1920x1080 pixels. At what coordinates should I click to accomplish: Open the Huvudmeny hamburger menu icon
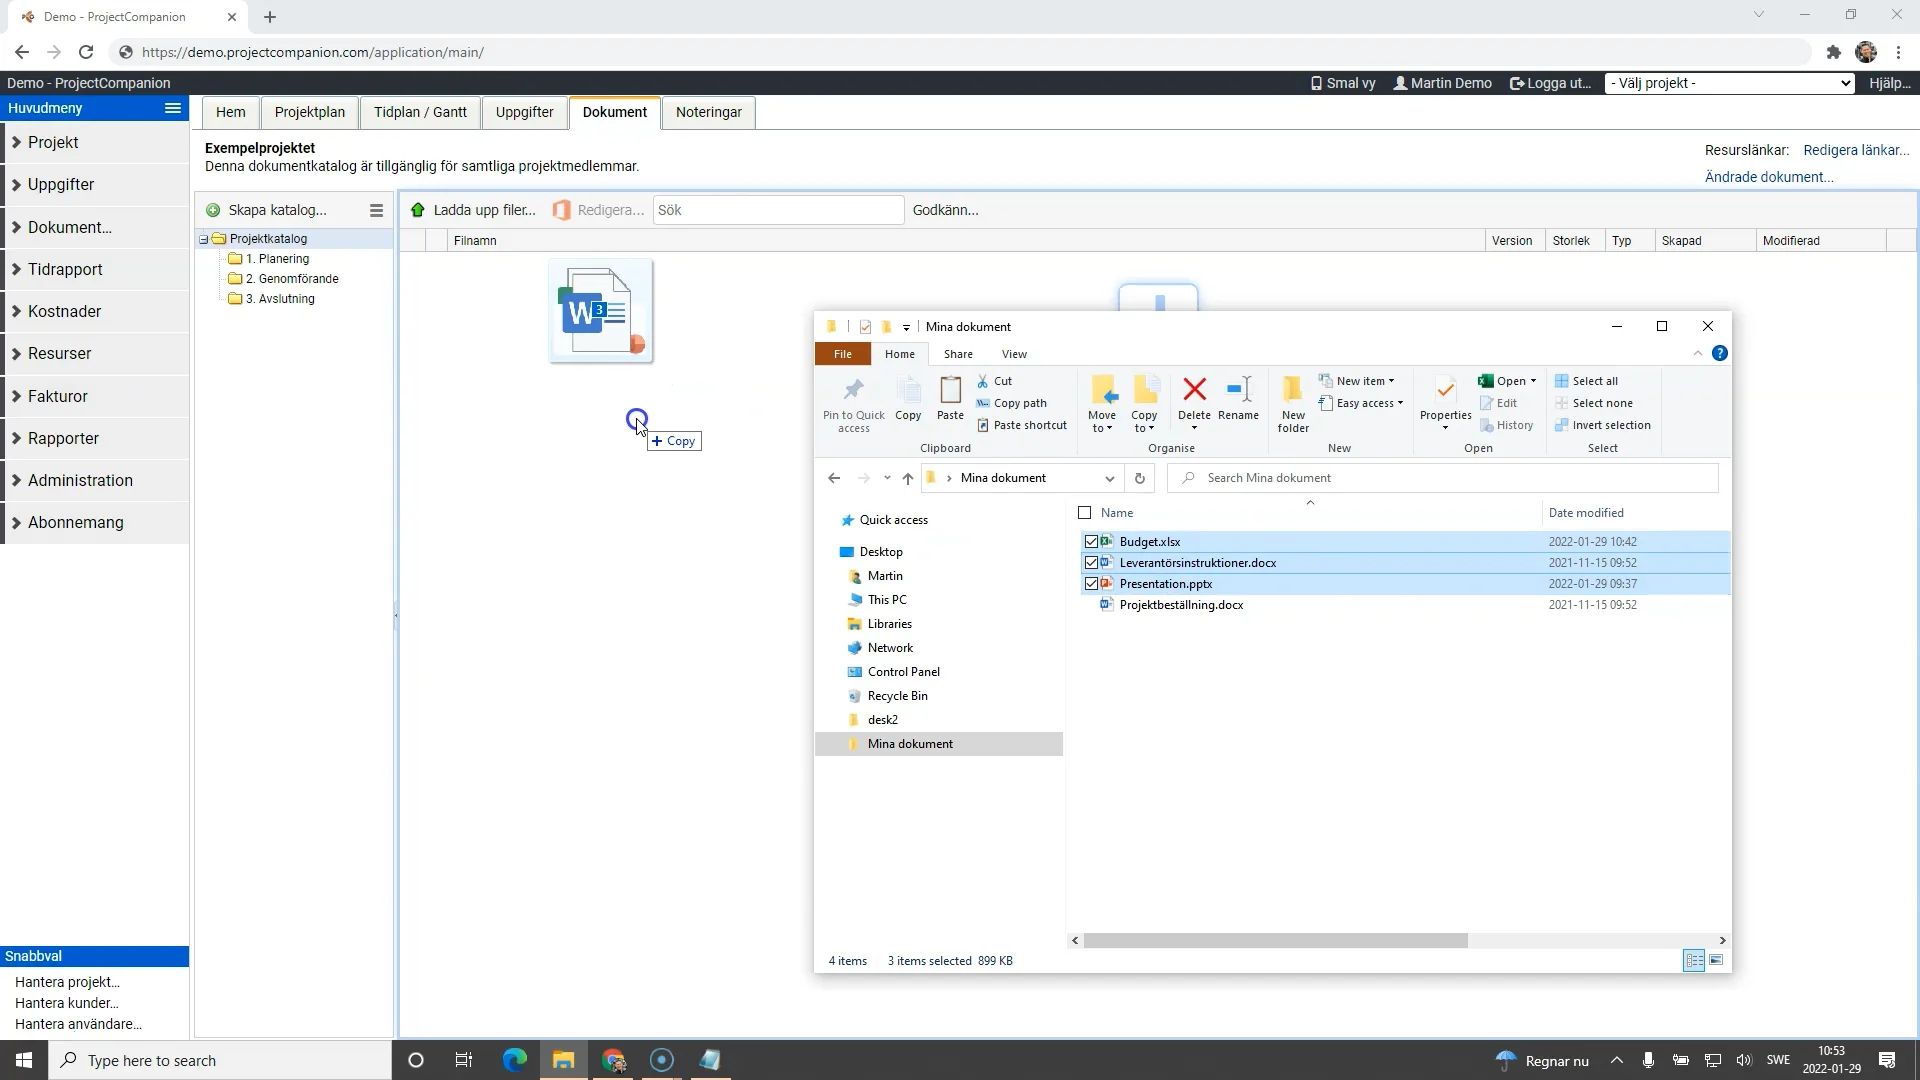(x=173, y=108)
